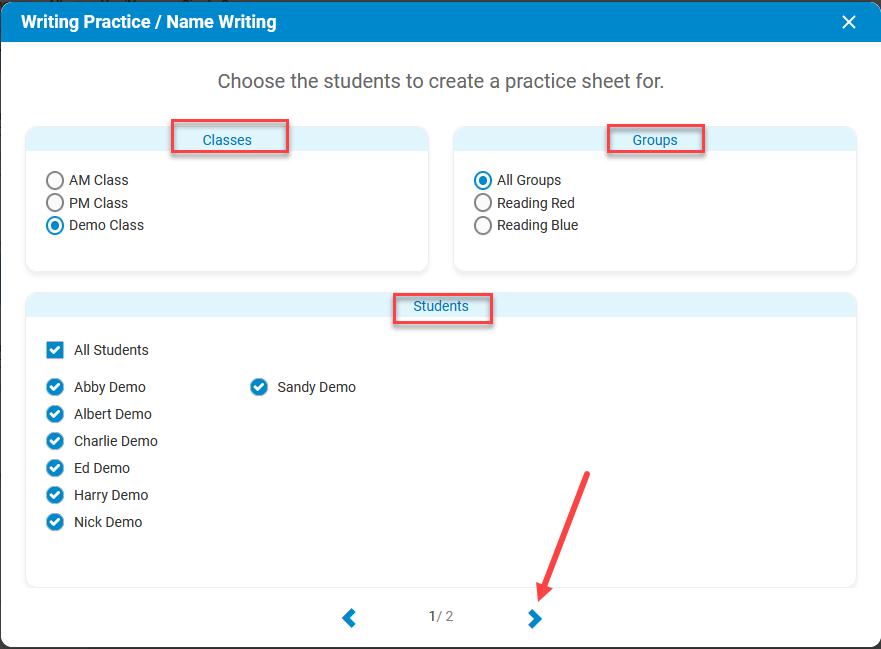Select the Demo Class radio button

click(55, 225)
